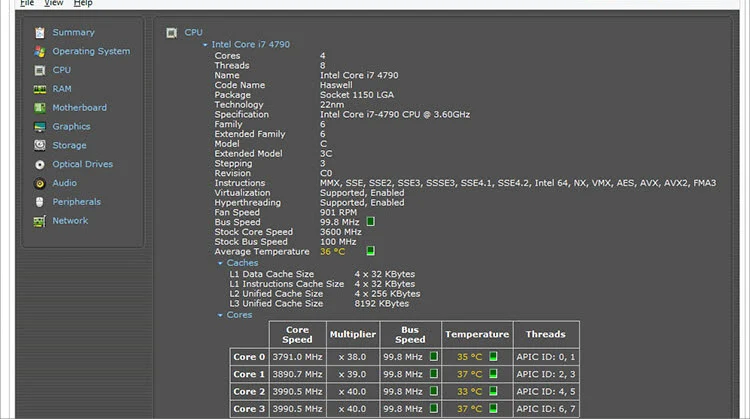Click the 8192 KBytes L3 cache value
This screenshot has width=750, height=419.
(x=382, y=304)
